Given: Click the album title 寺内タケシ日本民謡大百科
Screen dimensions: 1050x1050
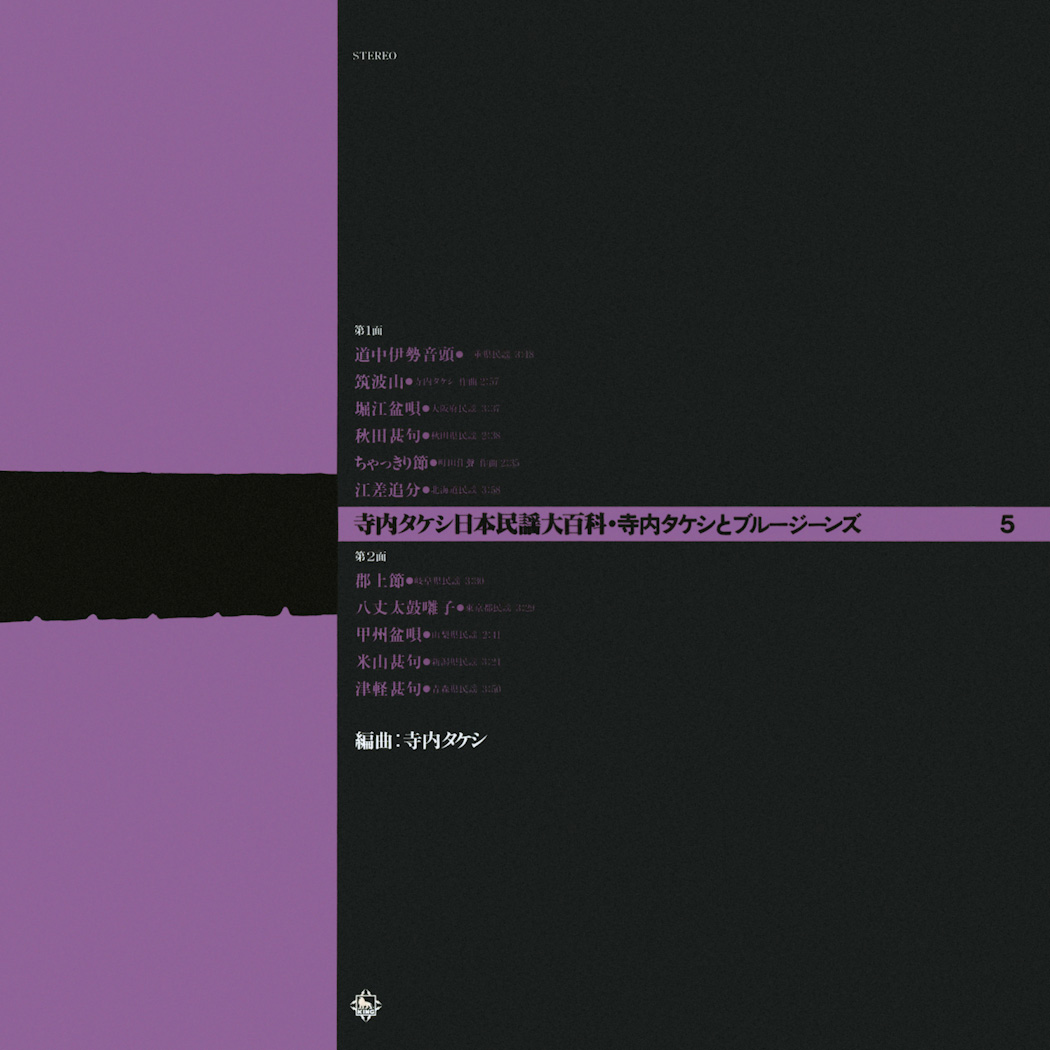Looking at the screenshot, I should [479, 524].
